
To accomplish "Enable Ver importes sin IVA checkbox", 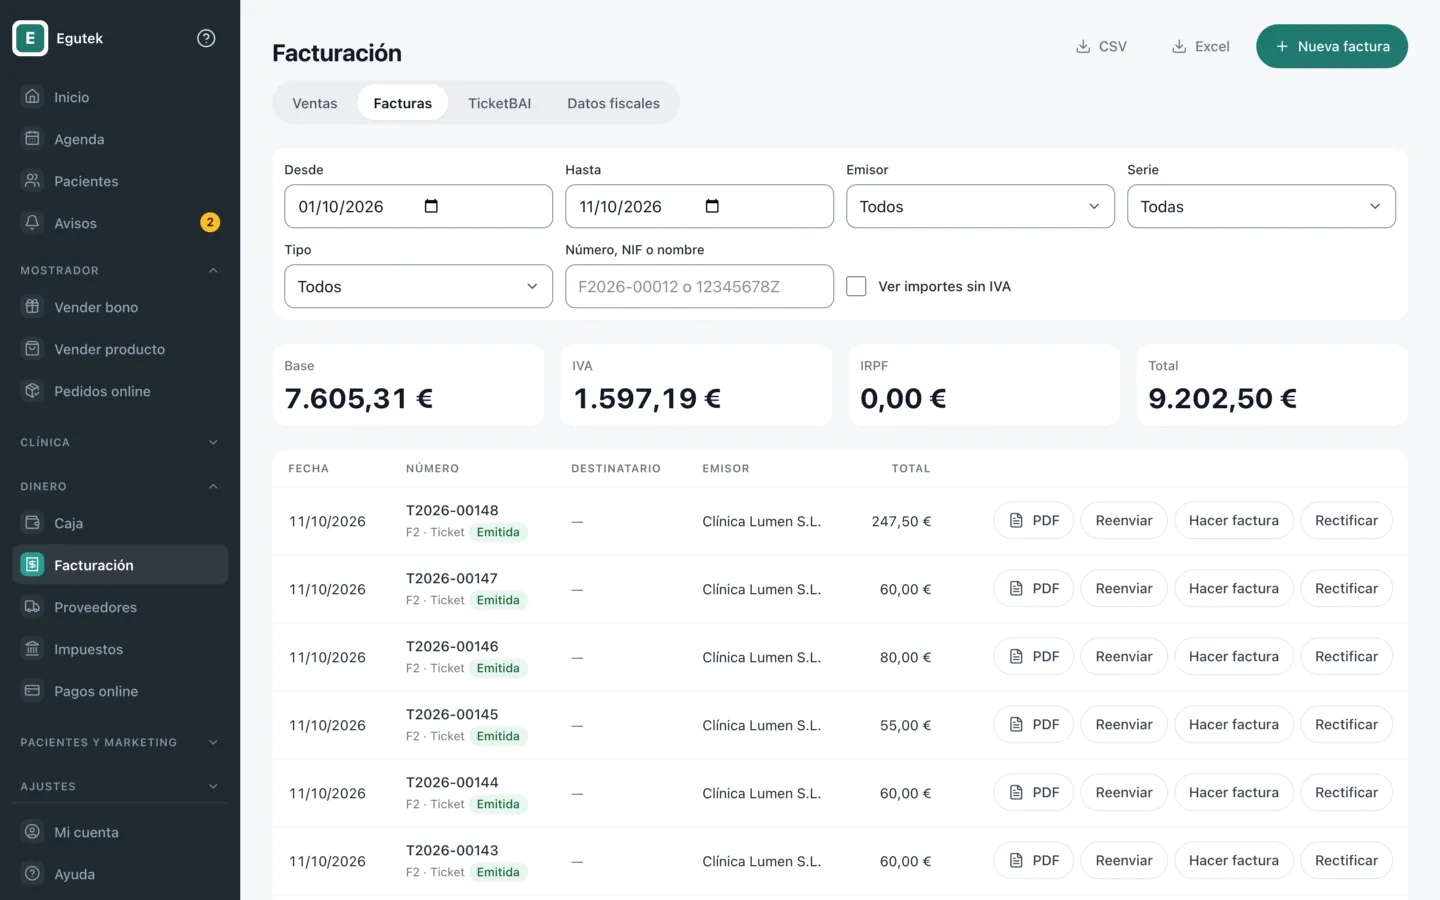I will pos(856,286).
